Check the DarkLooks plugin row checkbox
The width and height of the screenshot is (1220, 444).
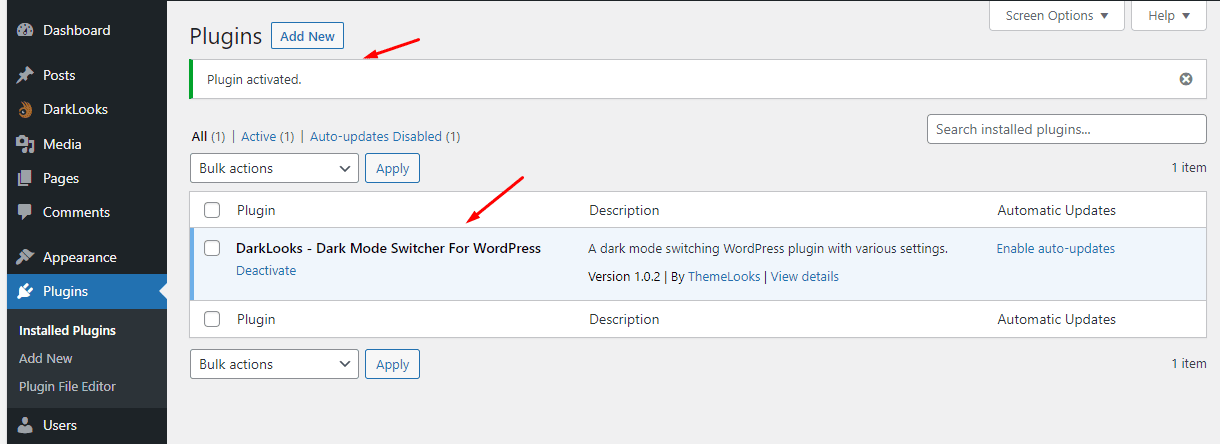[x=212, y=248]
